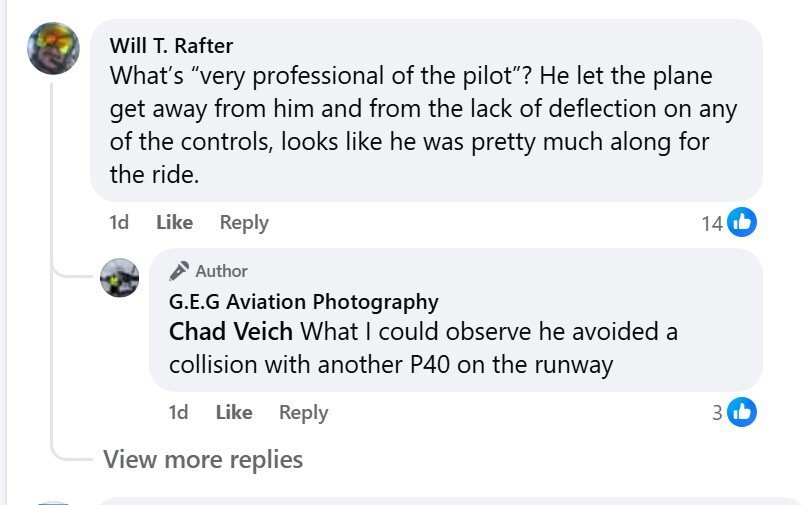View the 3 reactions count
Screen dimensions: 802x505
[x=717, y=411]
